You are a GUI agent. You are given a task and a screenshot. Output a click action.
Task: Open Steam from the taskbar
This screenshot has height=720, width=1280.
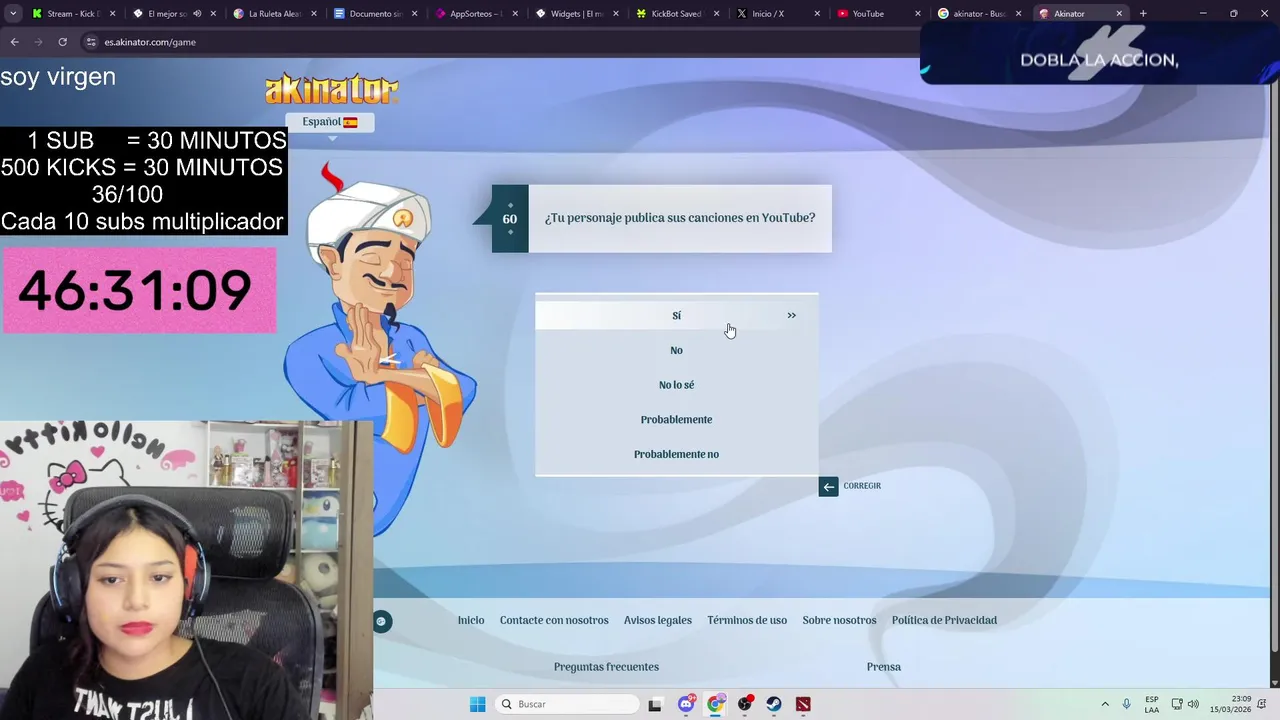(x=774, y=704)
